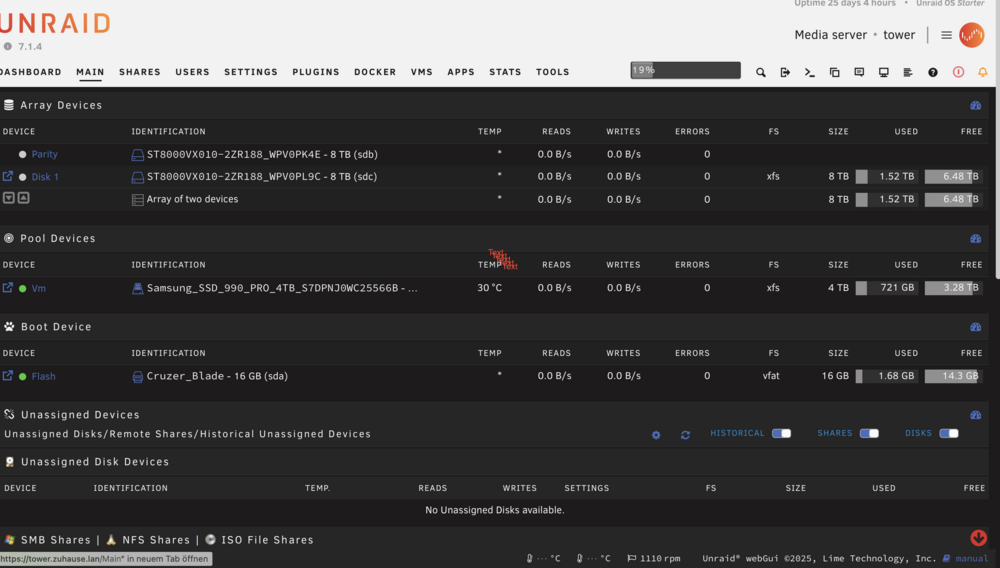Click the Disk 1 1.52 TB used bar
Screen dimensions: 1000x568
(x=888, y=177)
